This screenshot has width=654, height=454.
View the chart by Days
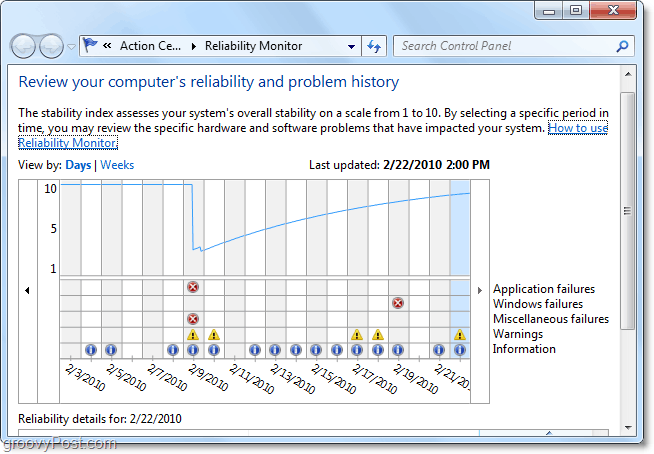coord(78,165)
